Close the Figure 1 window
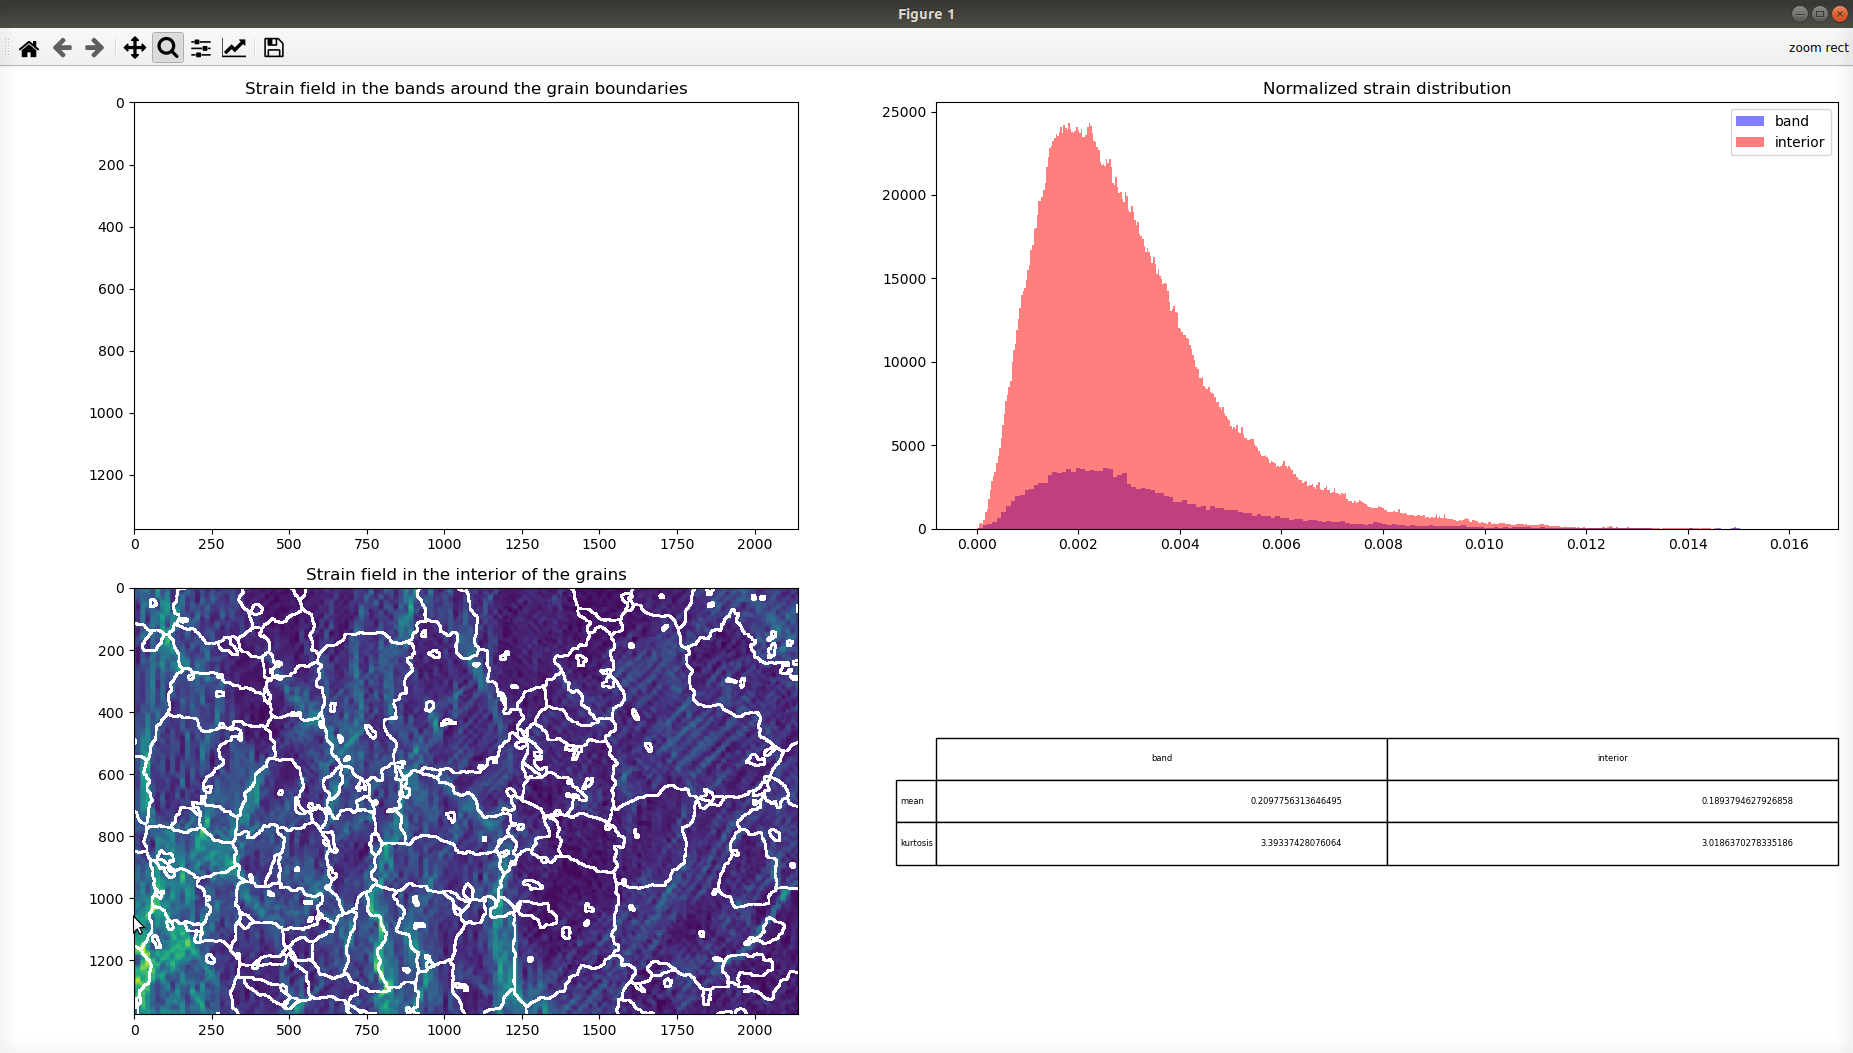 1839,14
